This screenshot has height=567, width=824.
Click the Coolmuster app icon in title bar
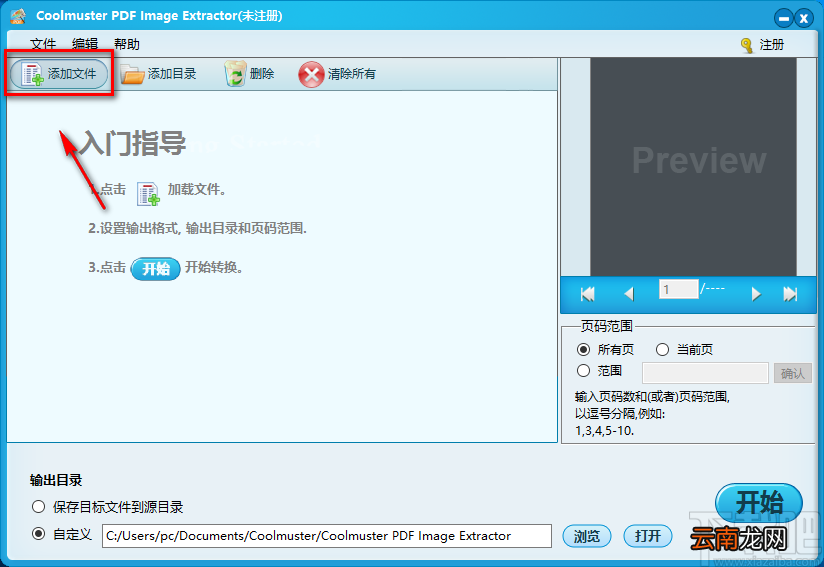click(x=18, y=16)
